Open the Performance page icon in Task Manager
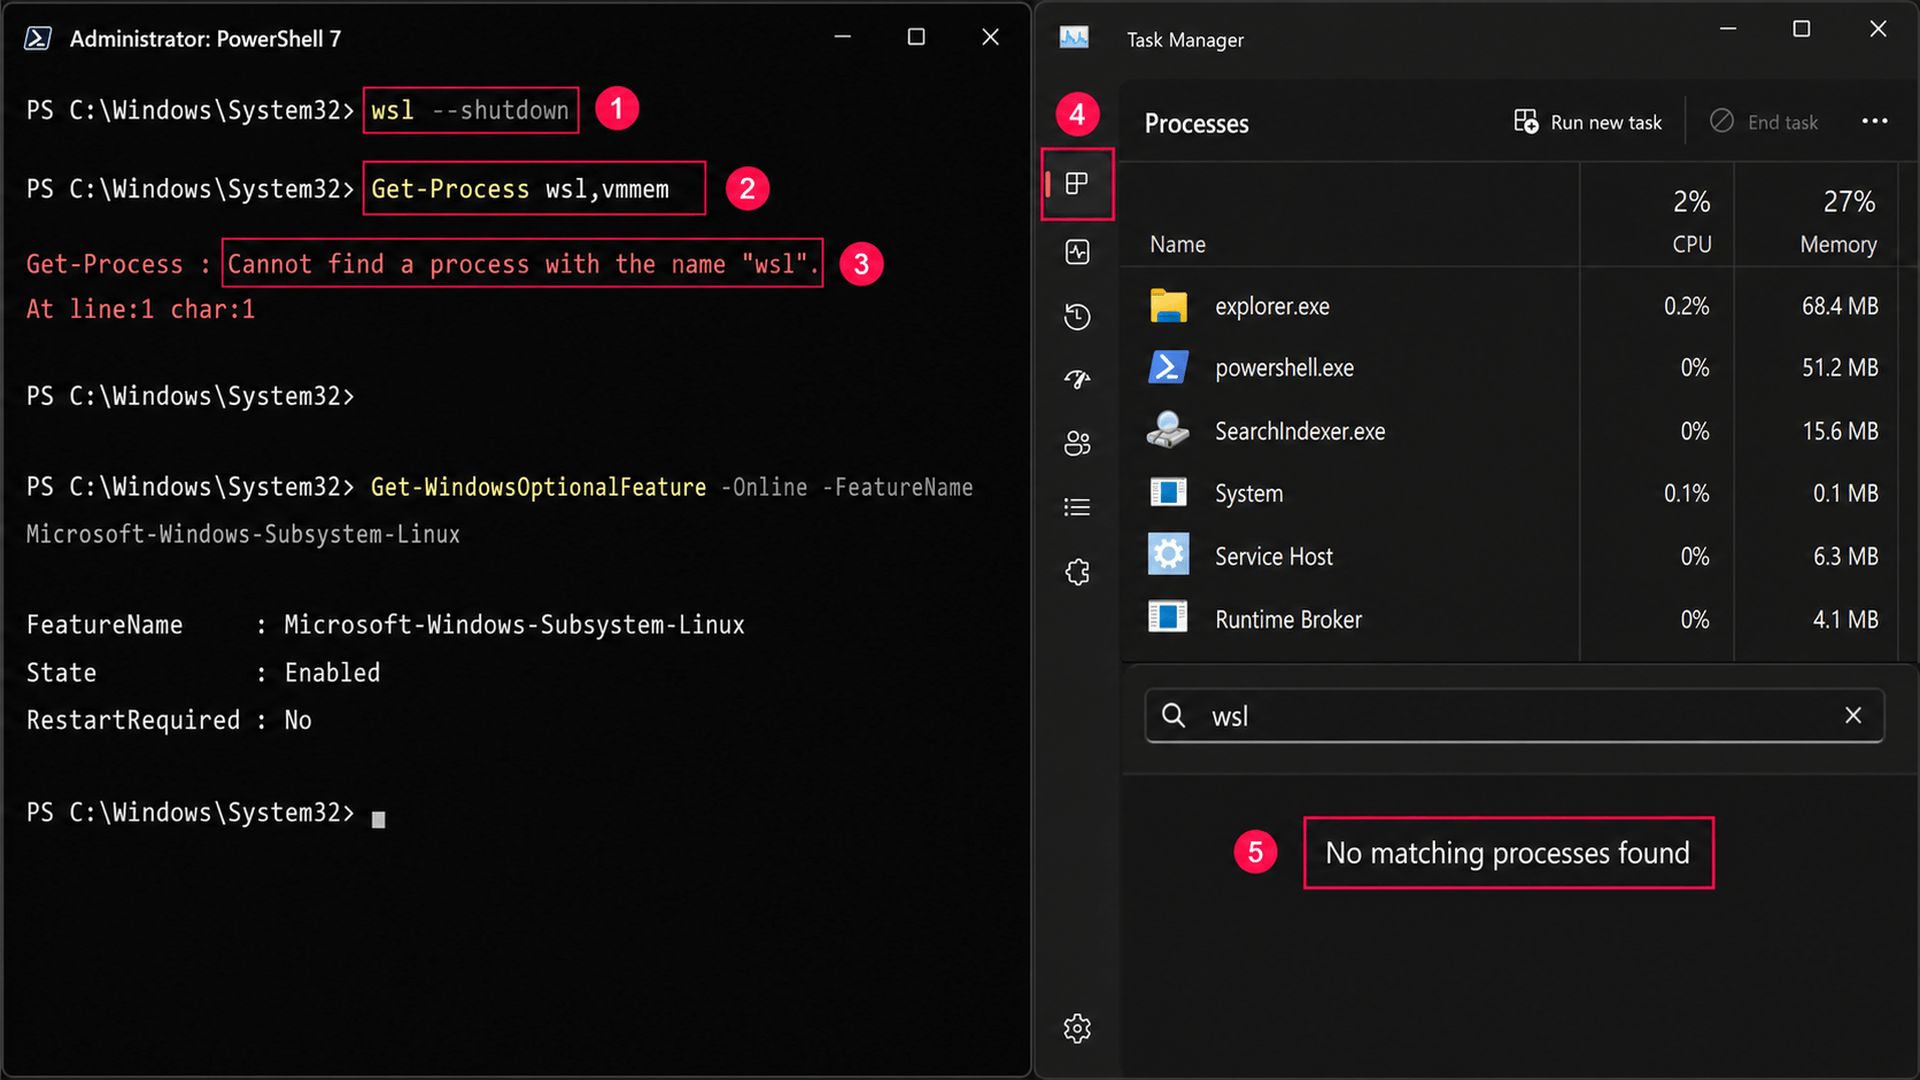1920x1080 pixels. pyautogui.click(x=1077, y=252)
